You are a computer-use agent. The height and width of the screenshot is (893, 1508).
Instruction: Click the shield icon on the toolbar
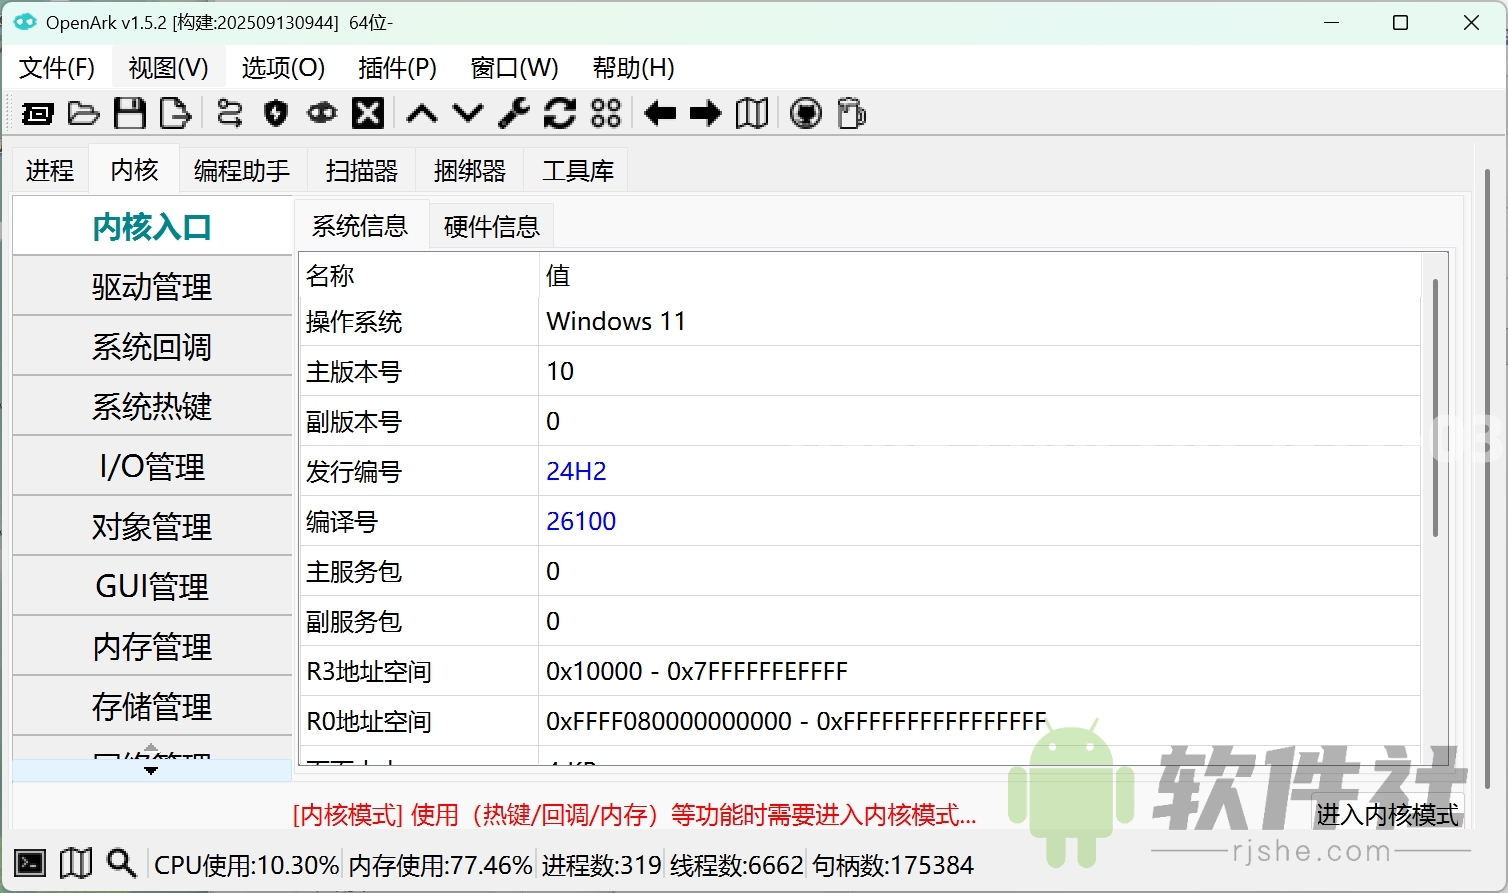(x=275, y=113)
